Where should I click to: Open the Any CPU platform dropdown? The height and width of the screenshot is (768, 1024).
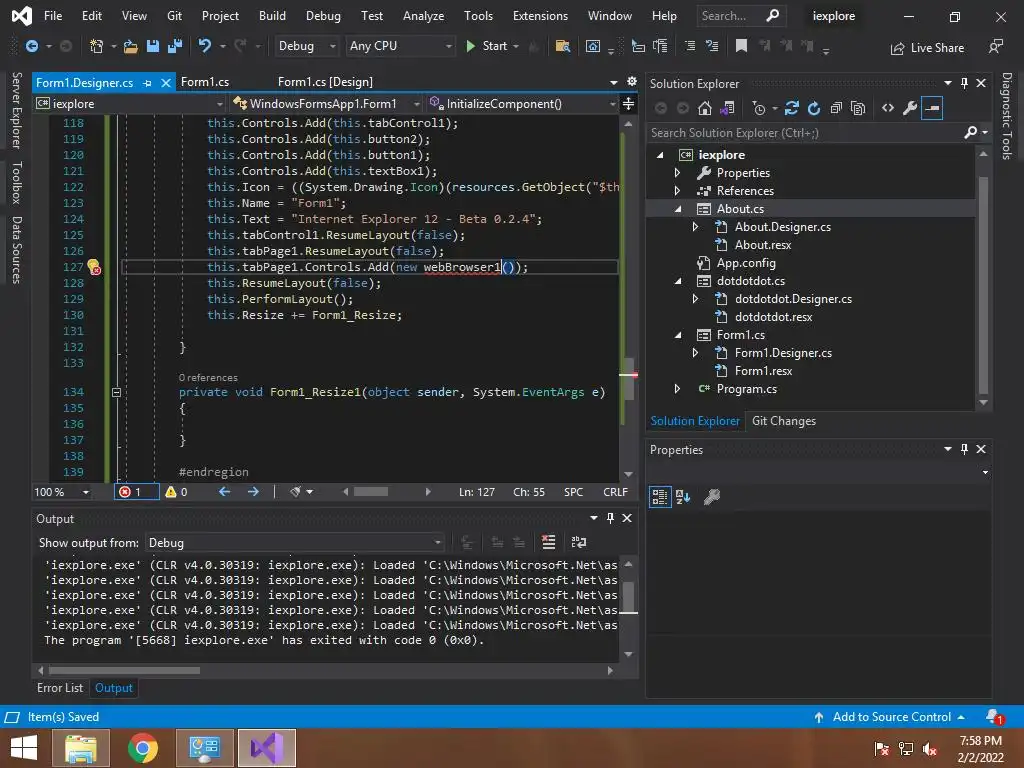click(x=398, y=46)
